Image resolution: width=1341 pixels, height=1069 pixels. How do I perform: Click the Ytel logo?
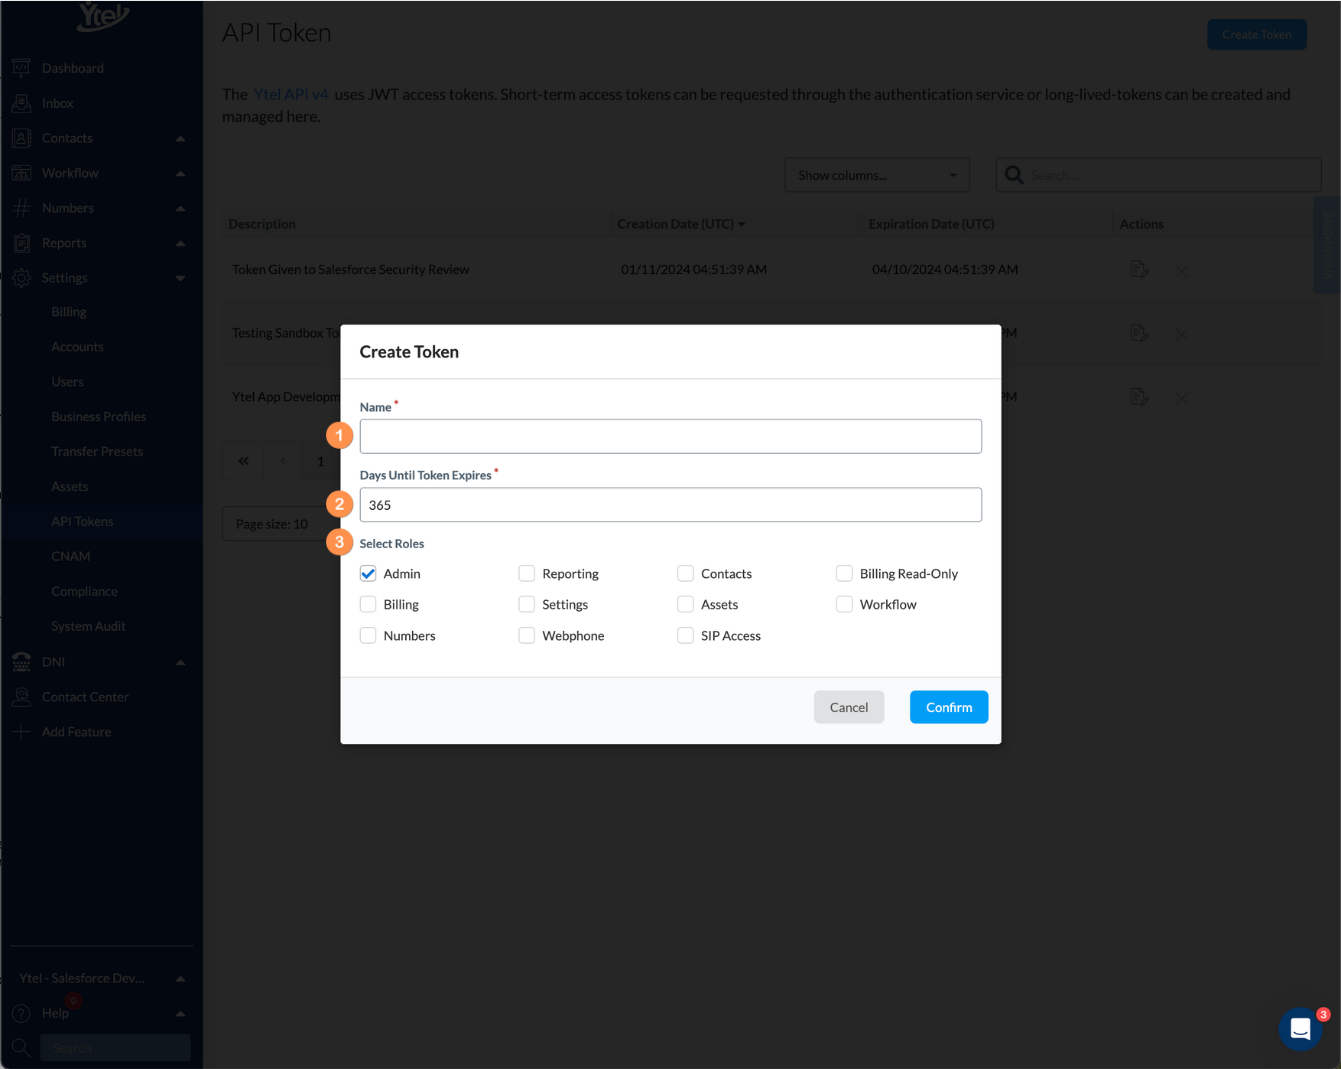103,16
